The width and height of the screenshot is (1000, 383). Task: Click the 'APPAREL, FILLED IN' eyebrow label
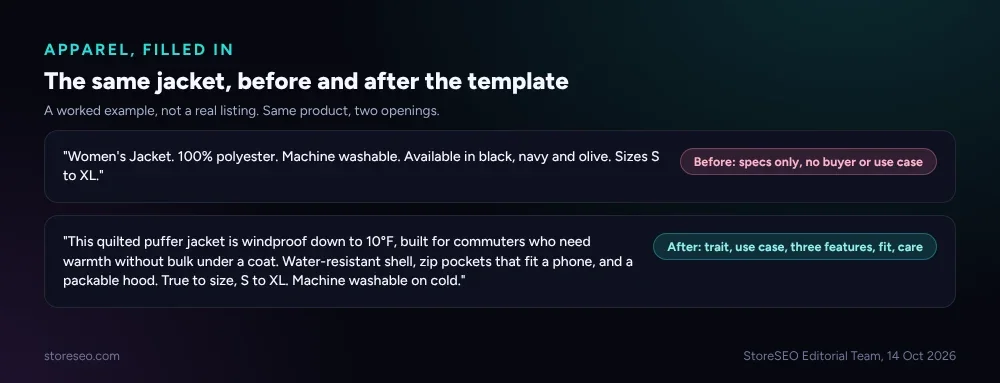[138, 50]
